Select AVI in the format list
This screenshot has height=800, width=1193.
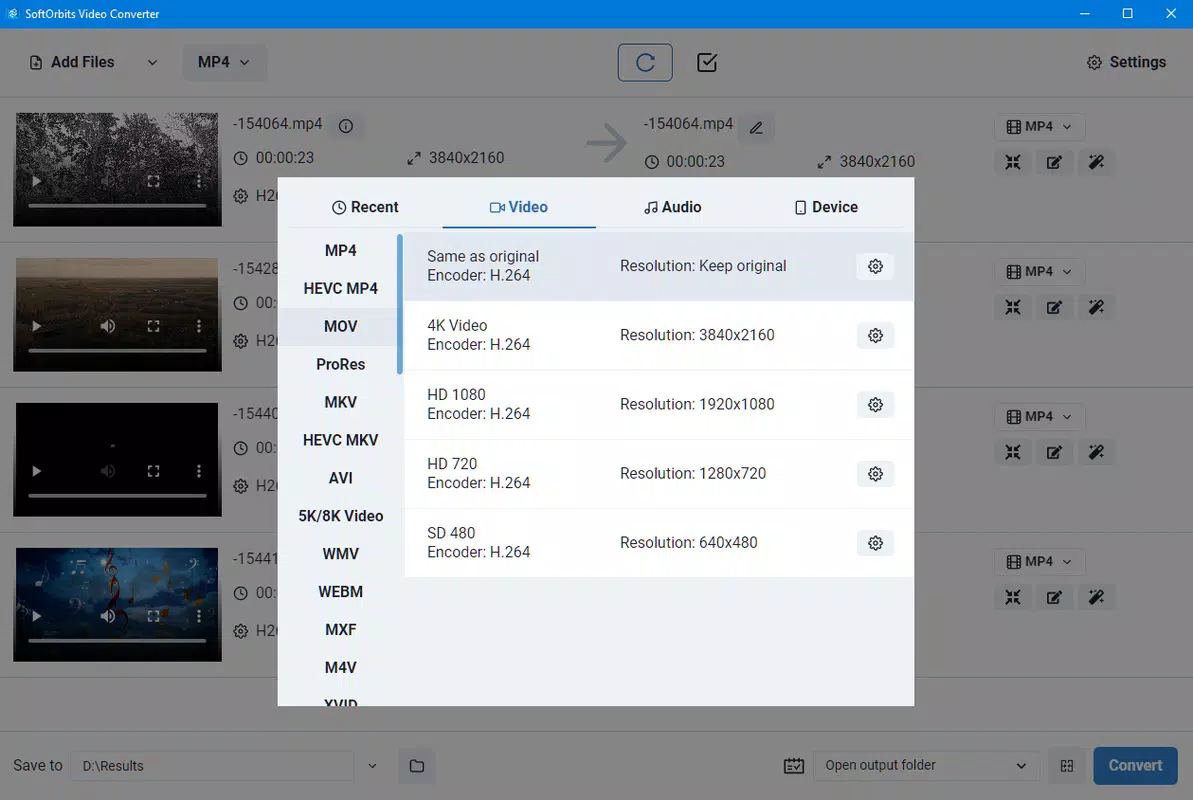[x=340, y=478]
